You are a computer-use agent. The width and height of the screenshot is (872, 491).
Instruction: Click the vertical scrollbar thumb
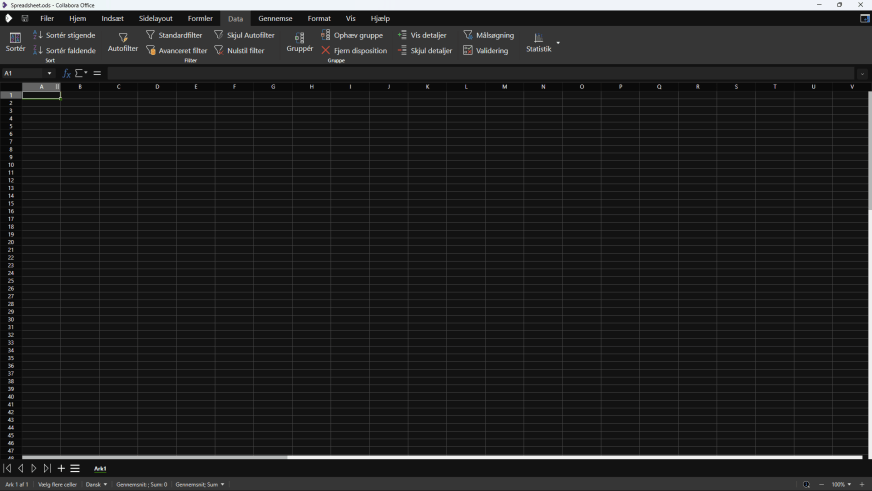869,150
